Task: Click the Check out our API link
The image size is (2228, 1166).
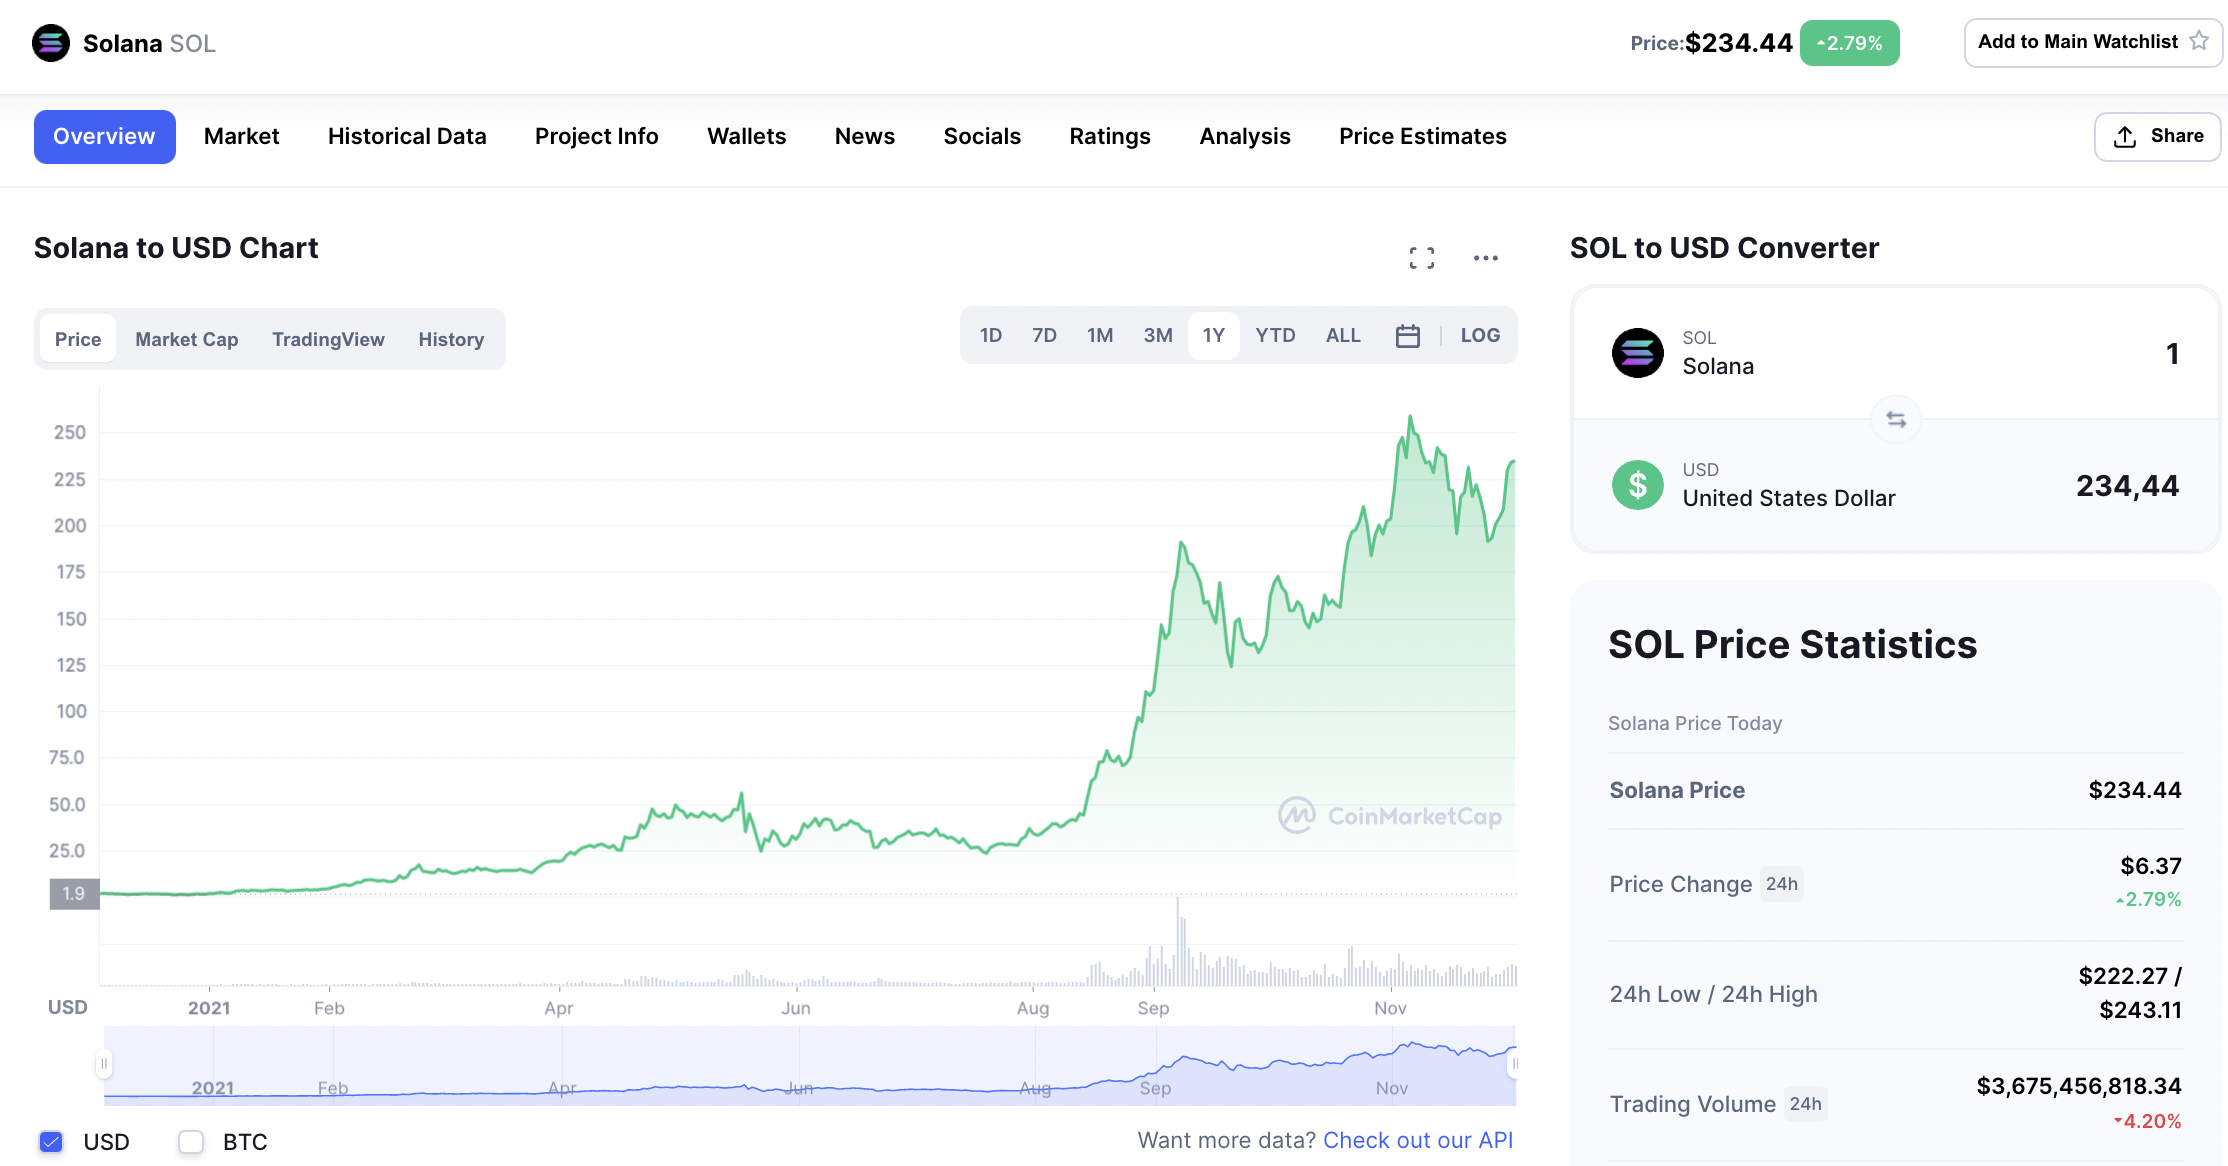Action: [1417, 1140]
